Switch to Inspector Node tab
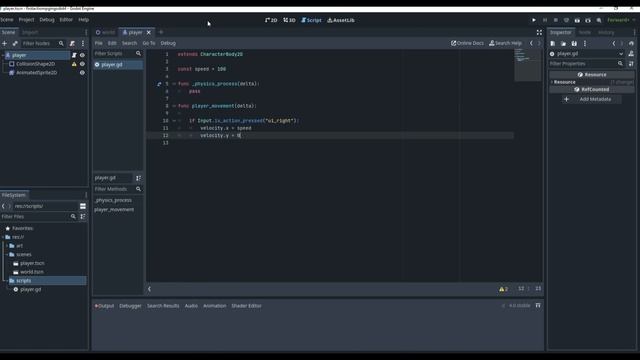 point(584,32)
